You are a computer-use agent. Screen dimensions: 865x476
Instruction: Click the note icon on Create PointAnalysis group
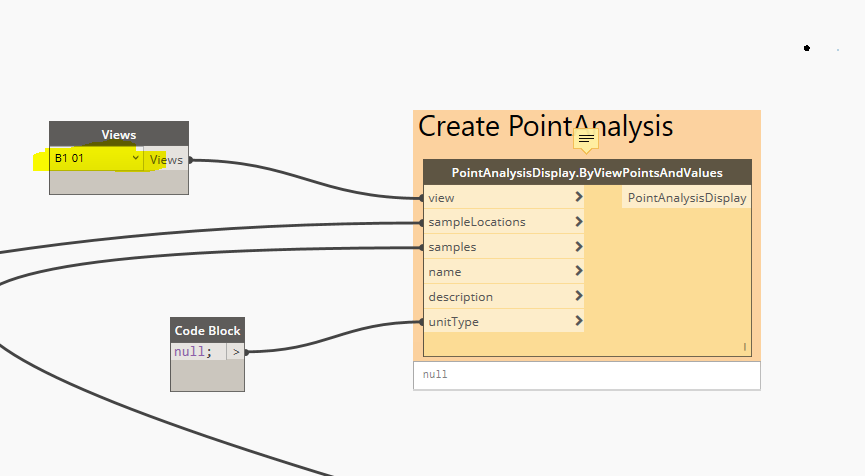pyautogui.click(x=586, y=140)
